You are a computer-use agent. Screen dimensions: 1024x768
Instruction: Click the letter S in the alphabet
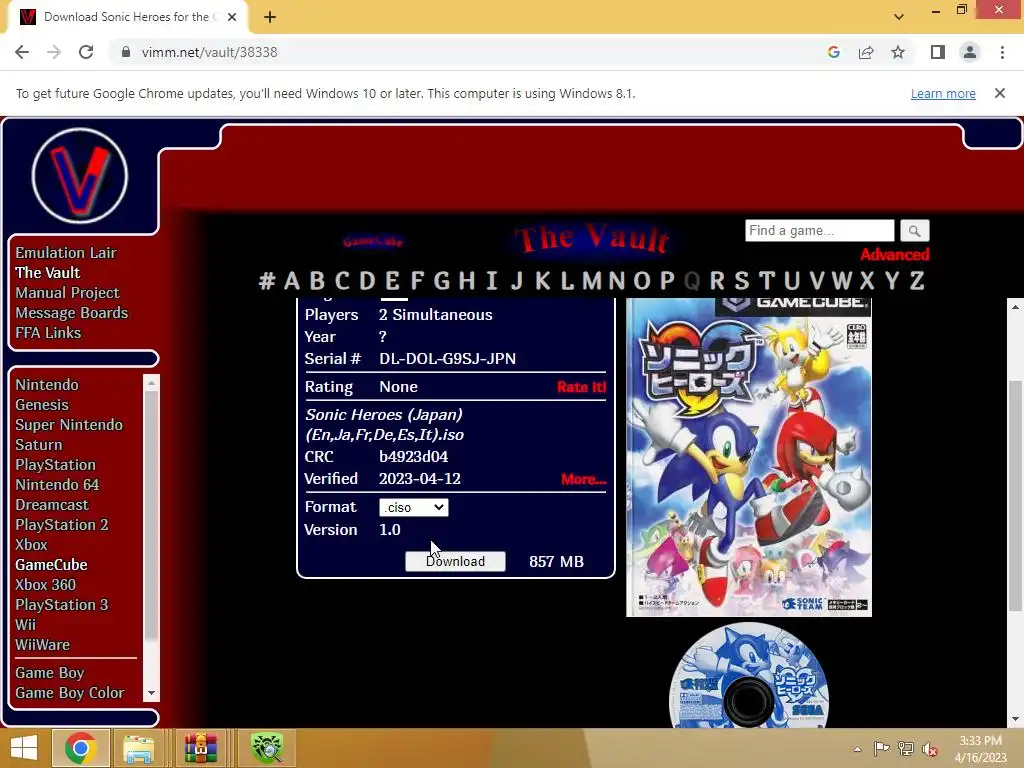point(741,281)
